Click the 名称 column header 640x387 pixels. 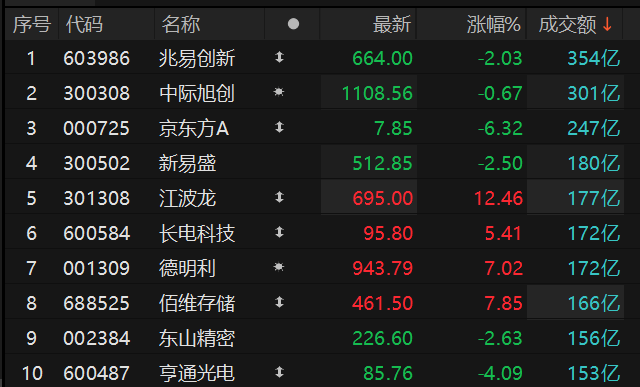181,24
